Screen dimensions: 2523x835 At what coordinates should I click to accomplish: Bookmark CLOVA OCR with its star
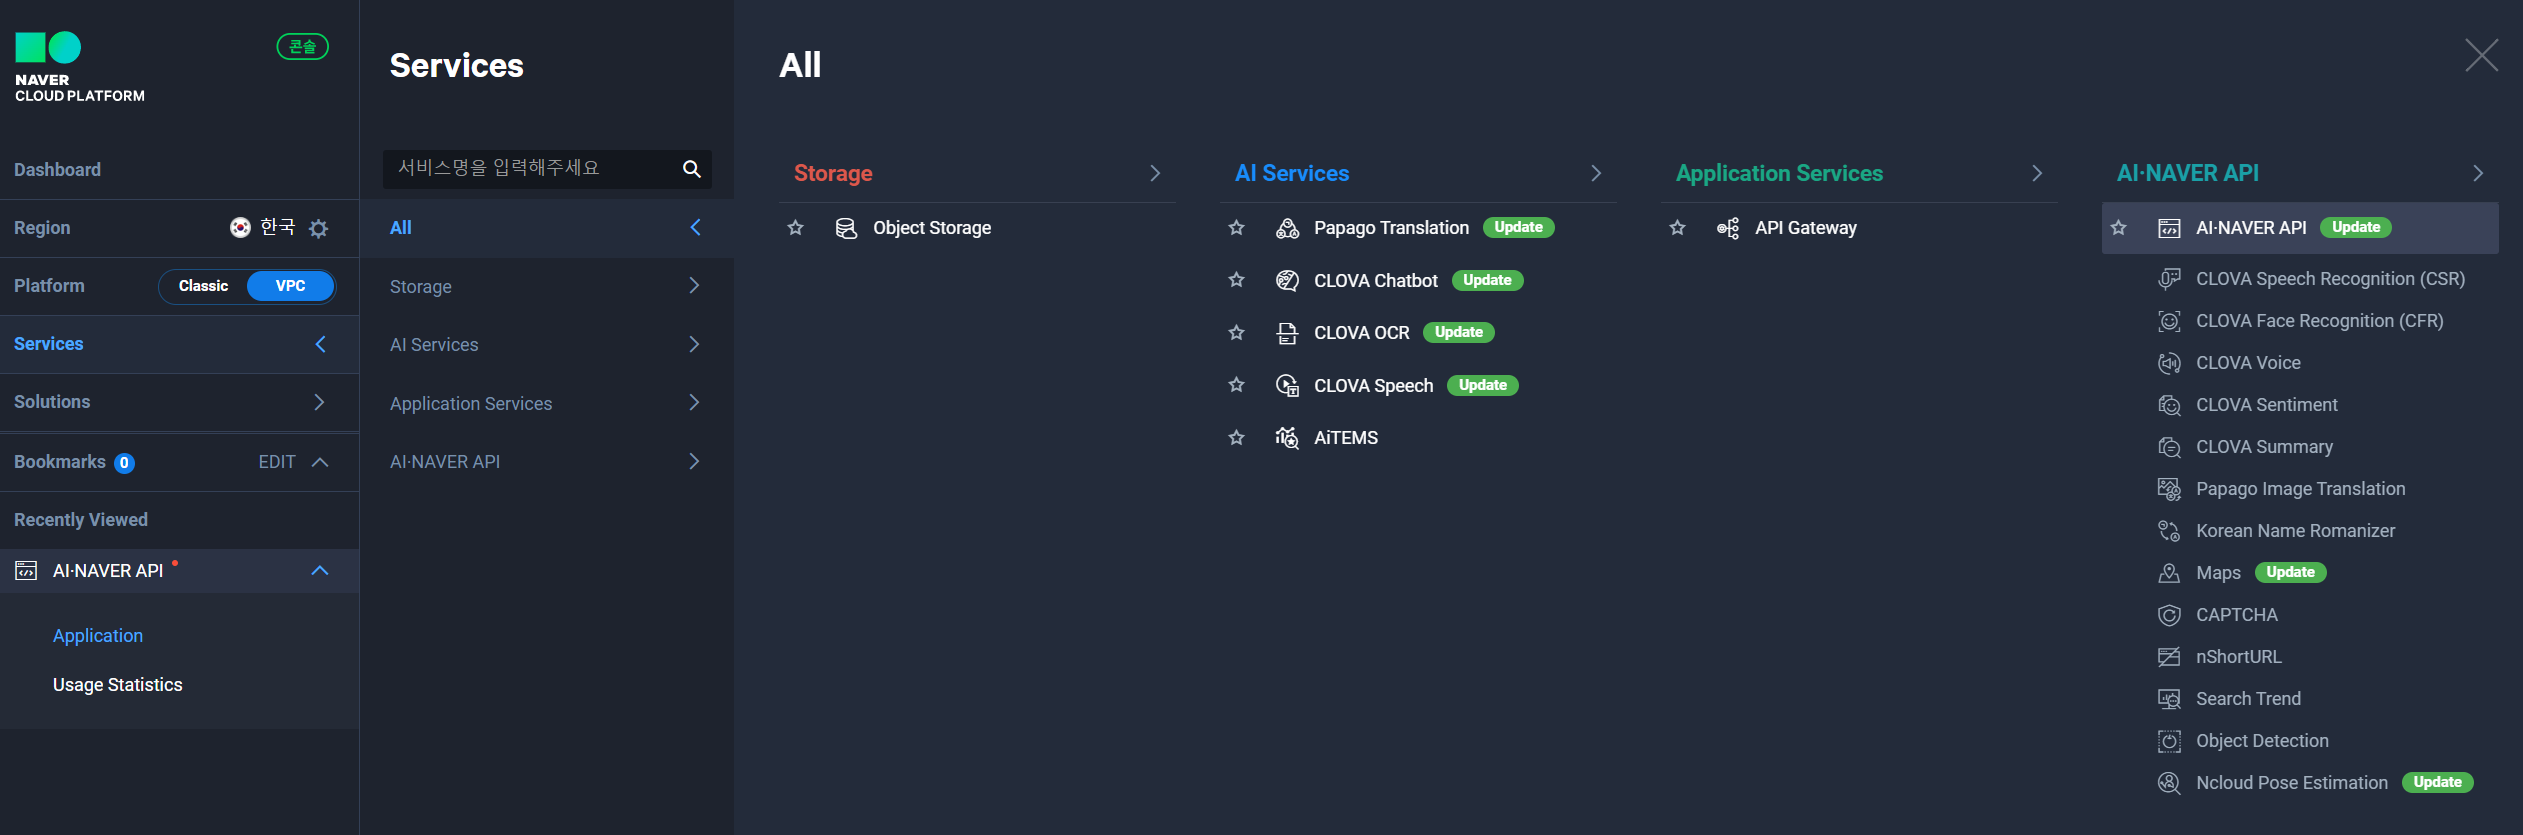(1236, 333)
